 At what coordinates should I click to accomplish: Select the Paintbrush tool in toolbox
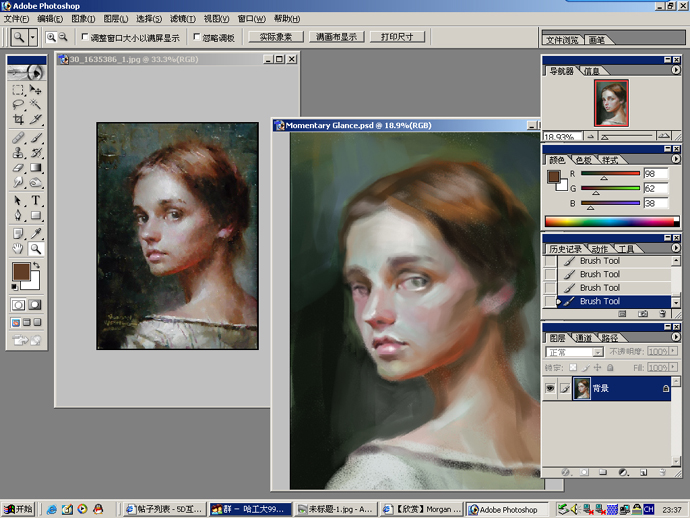(x=35, y=138)
